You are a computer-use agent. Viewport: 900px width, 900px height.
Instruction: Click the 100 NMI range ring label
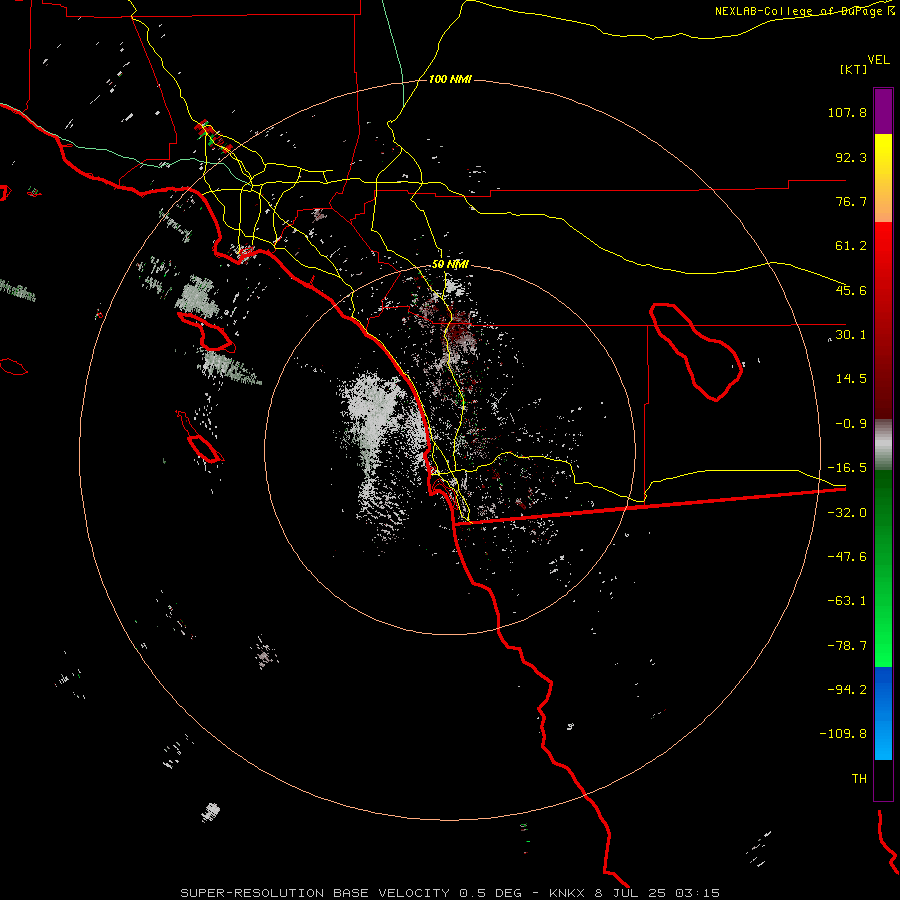[450, 79]
